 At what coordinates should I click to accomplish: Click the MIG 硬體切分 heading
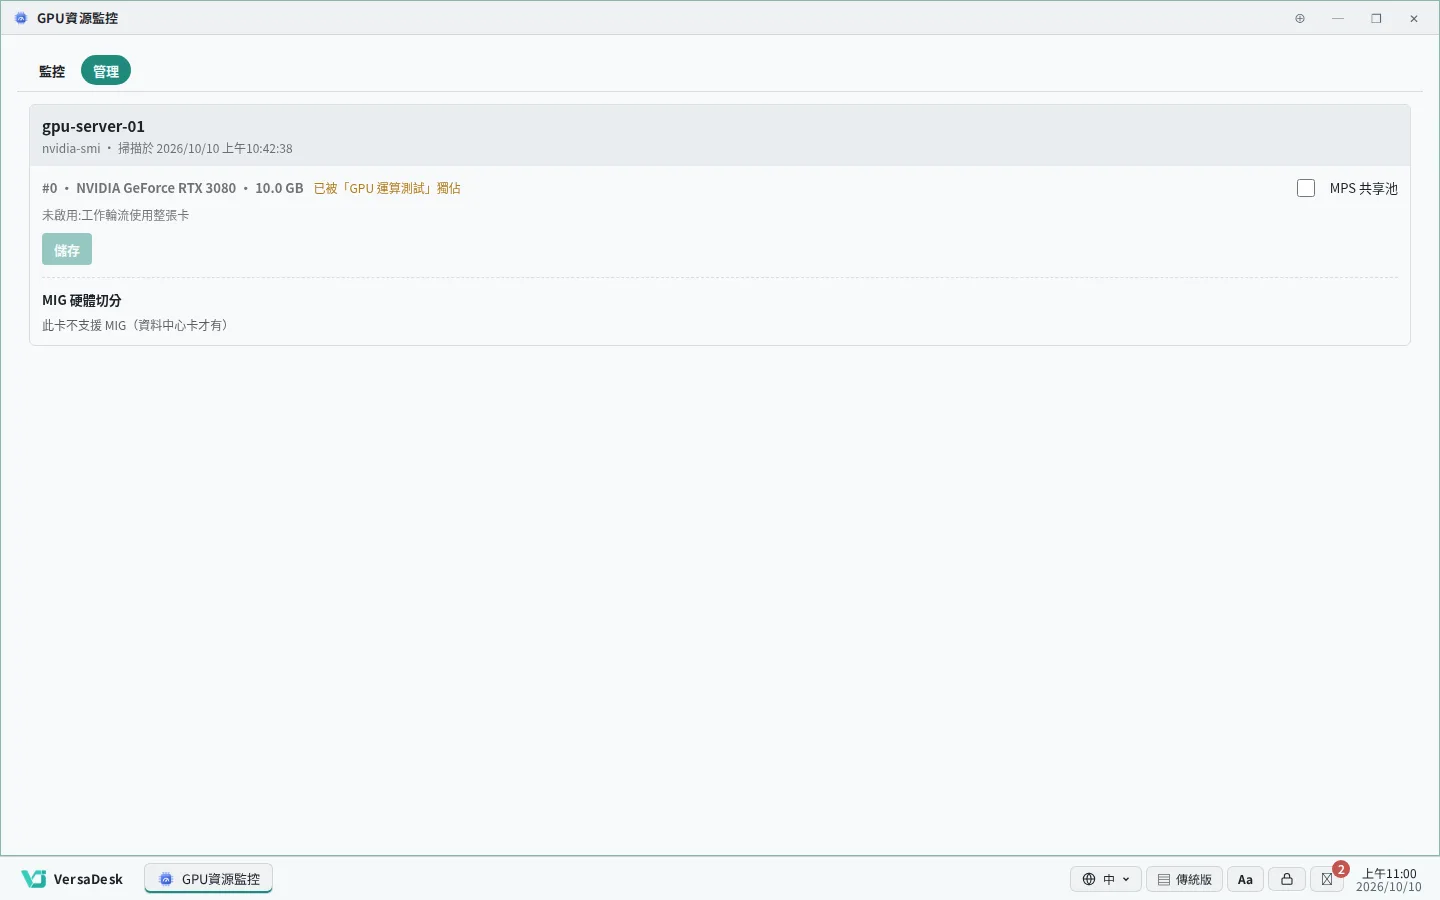coord(82,300)
